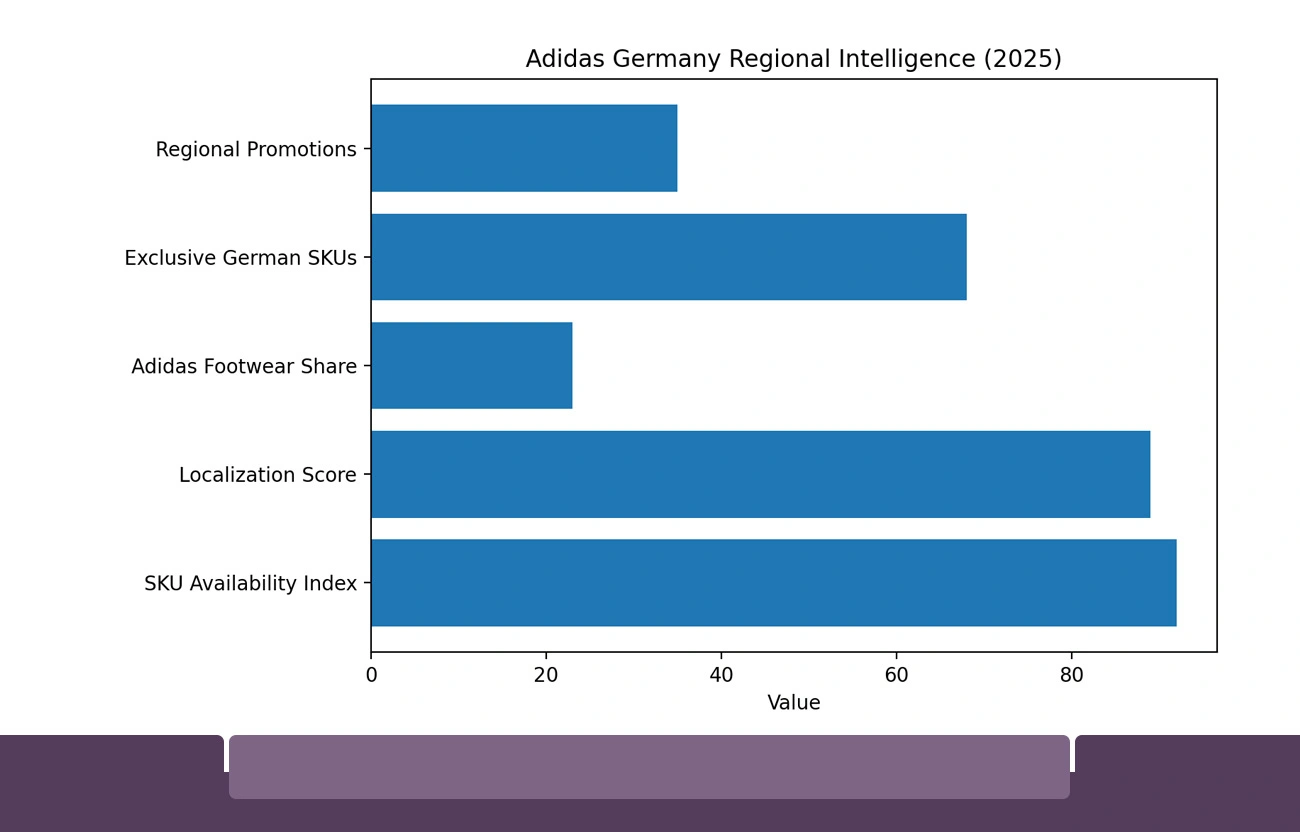Click the x-axis tick label '20'
1300x832 pixels.
[546, 676]
